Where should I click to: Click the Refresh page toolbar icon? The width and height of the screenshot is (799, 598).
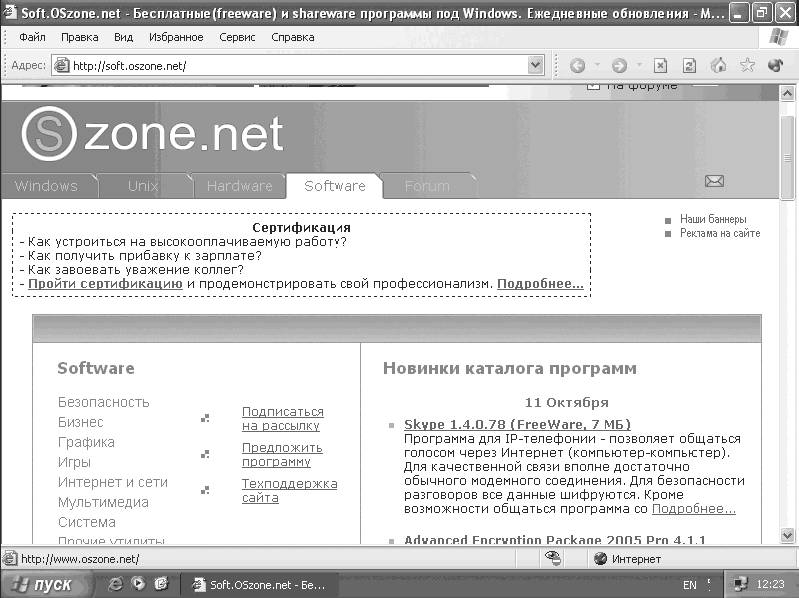coord(689,65)
